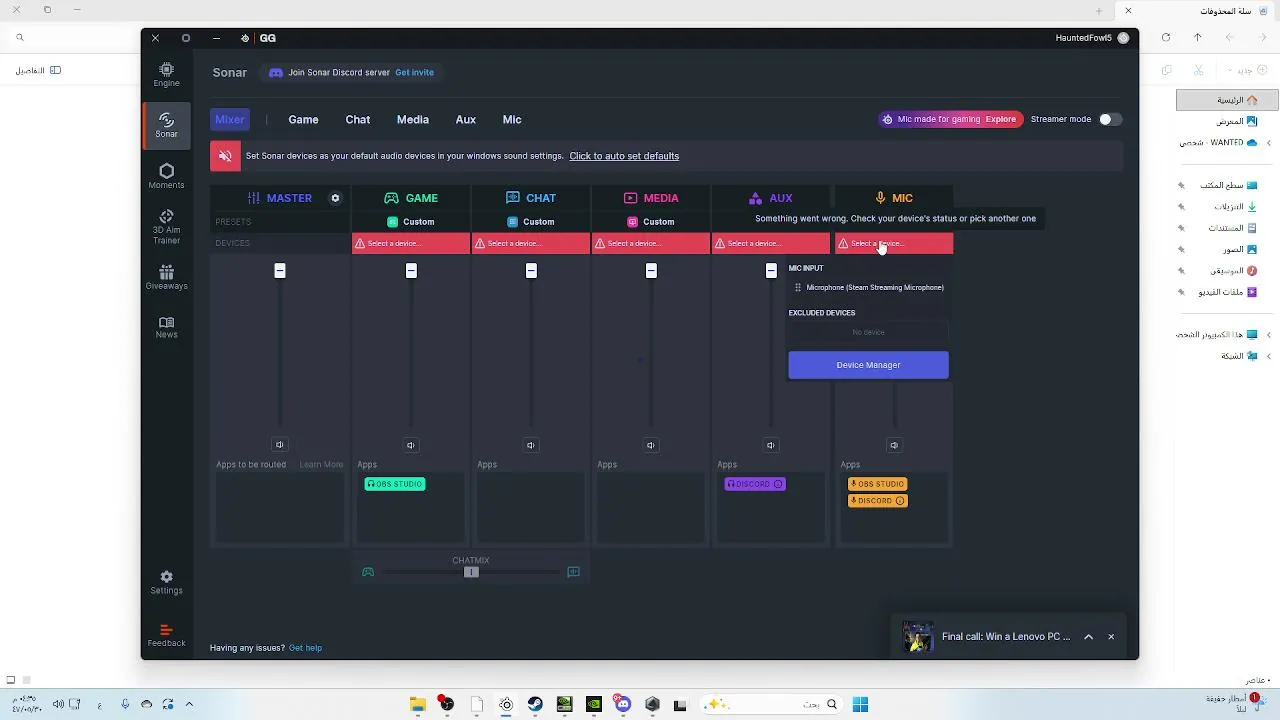Screen dimensions: 1280x720
Task: Mute the Media channel speaker icon
Action: (651, 445)
